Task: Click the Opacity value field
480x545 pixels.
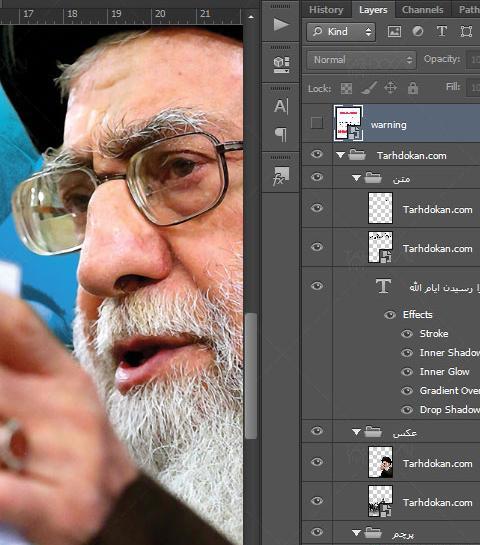Action: point(473,60)
